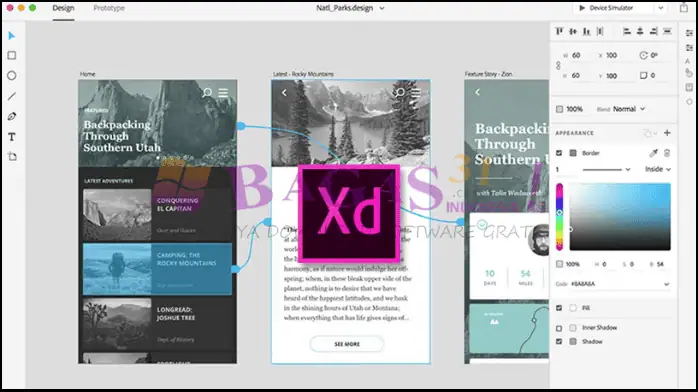Select the Text tool

[x=12, y=137]
